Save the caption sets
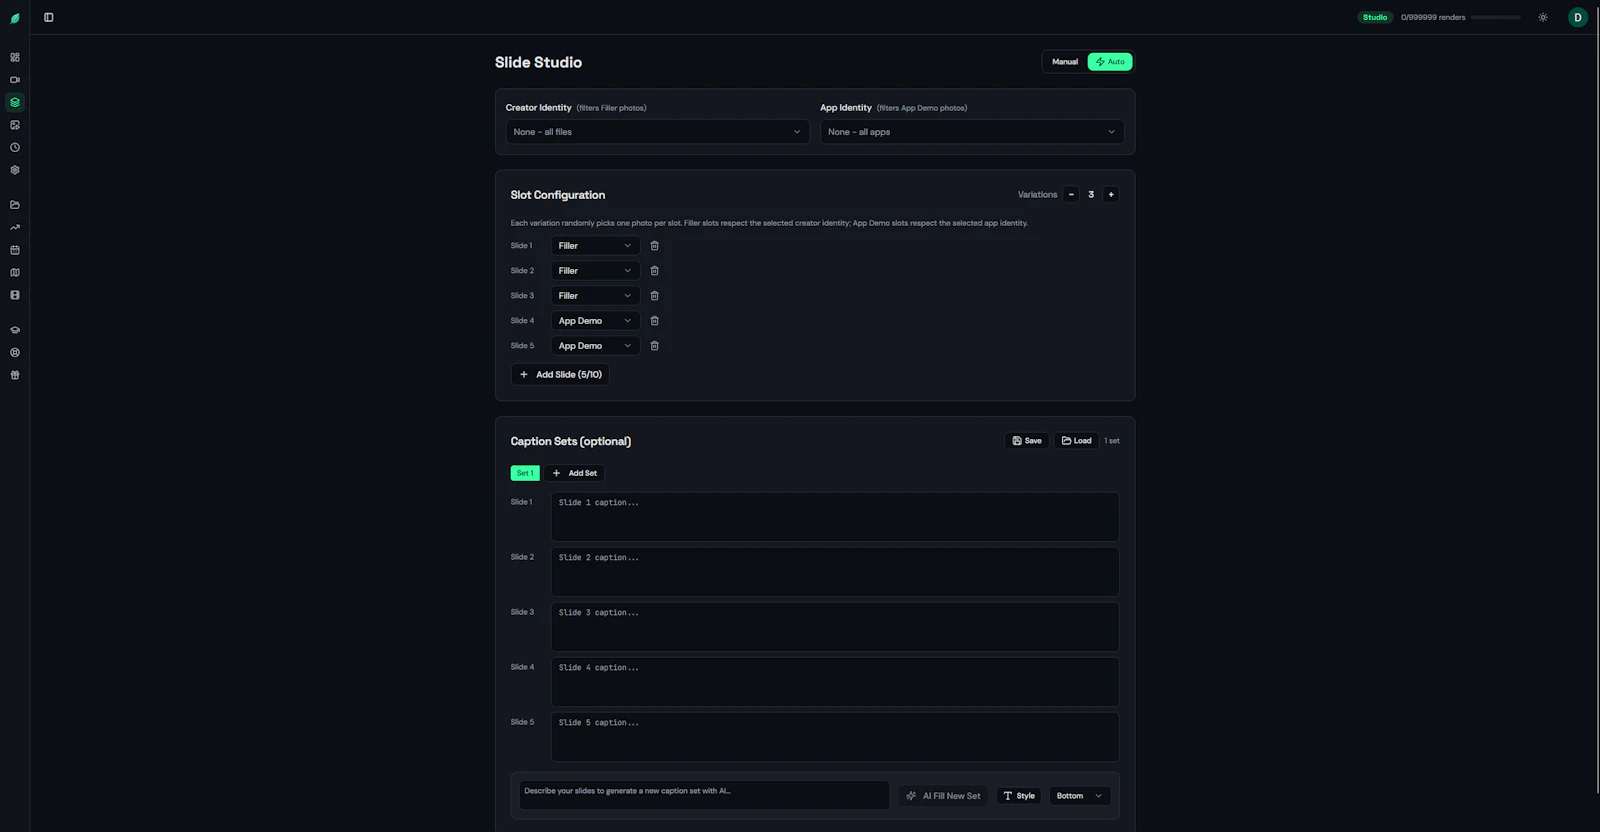The width and height of the screenshot is (1600, 832). tap(1027, 441)
